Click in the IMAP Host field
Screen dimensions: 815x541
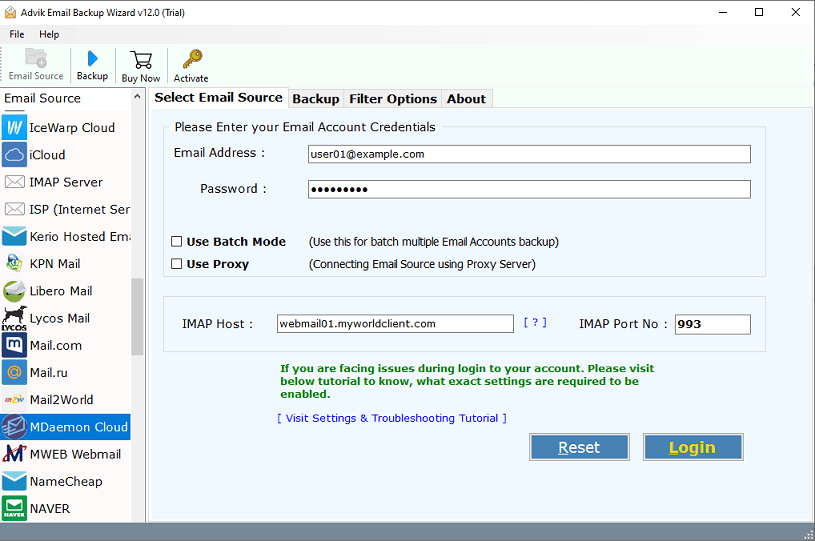(x=395, y=324)
